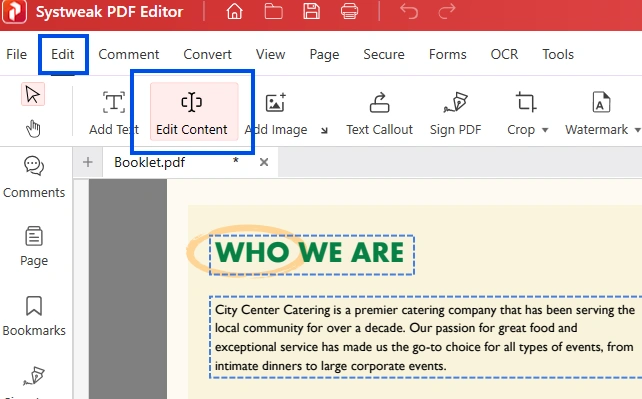This screenshot has width=642, height=399.
Task: Add a Text Callout annotation
Action: click(380, 114)
